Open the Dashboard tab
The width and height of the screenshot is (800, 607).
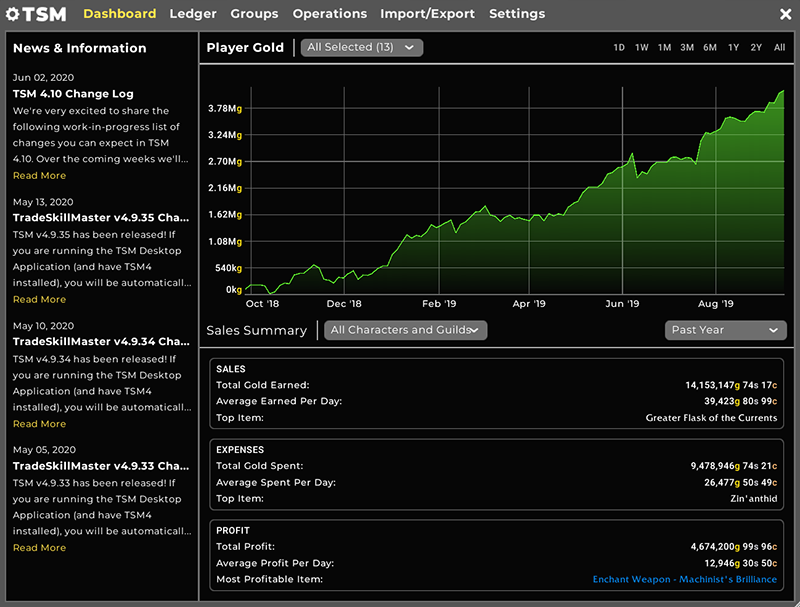coord(120,14)
